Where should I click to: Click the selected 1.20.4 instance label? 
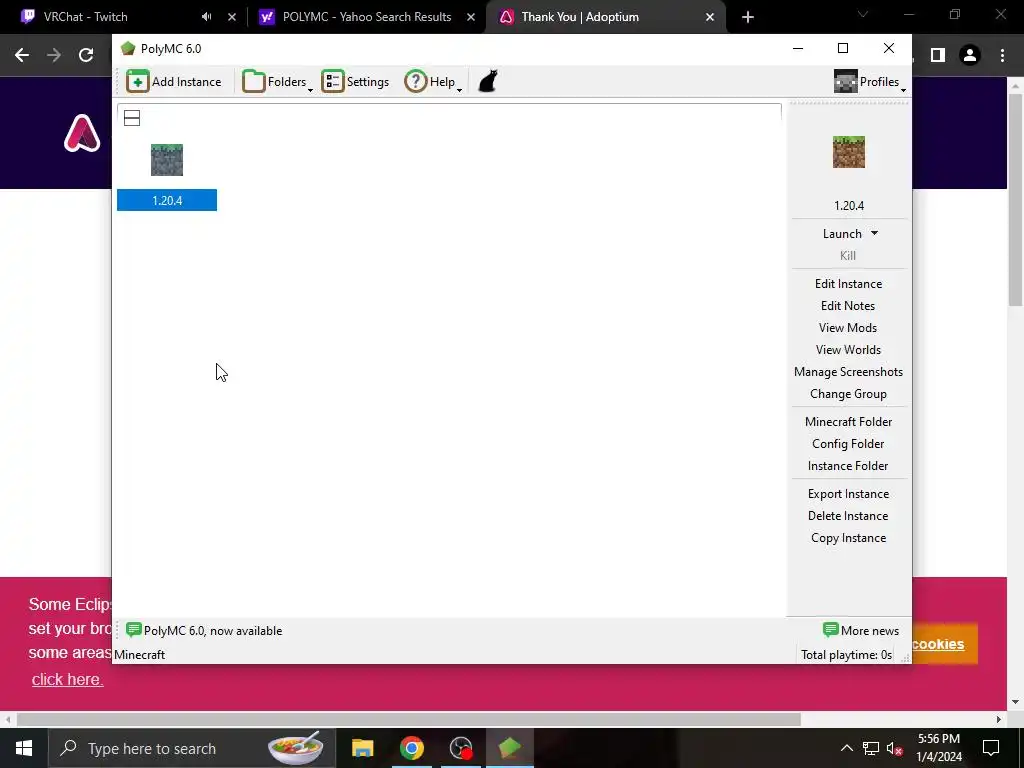(x=167, y=200)
